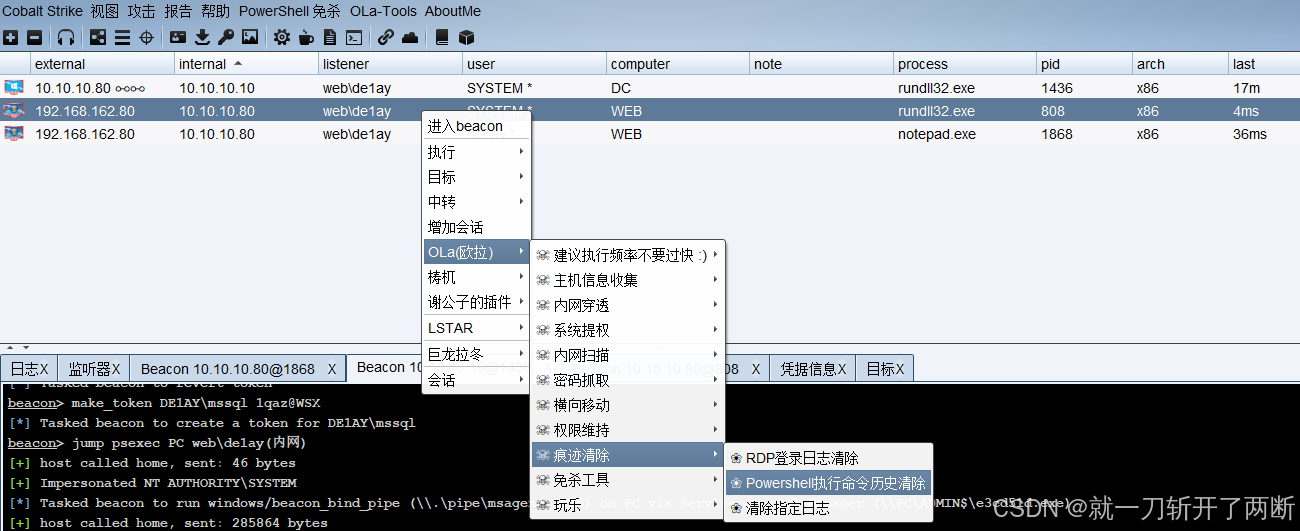
Task: Switch to pivot graph view icon
Action: [x=98, y=37]
